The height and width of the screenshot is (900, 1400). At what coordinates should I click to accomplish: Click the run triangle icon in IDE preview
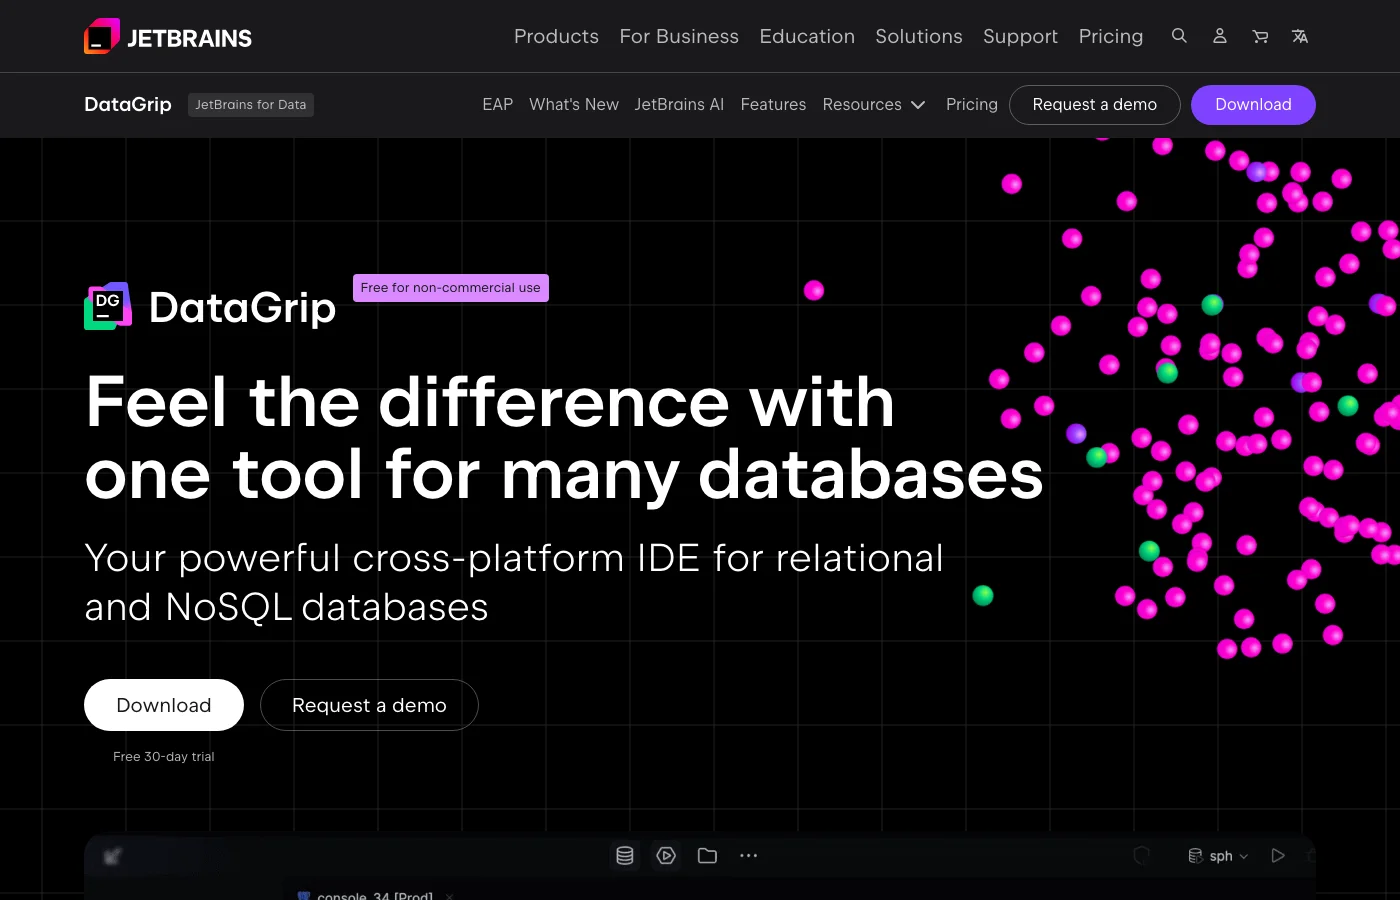(1277, 856)
